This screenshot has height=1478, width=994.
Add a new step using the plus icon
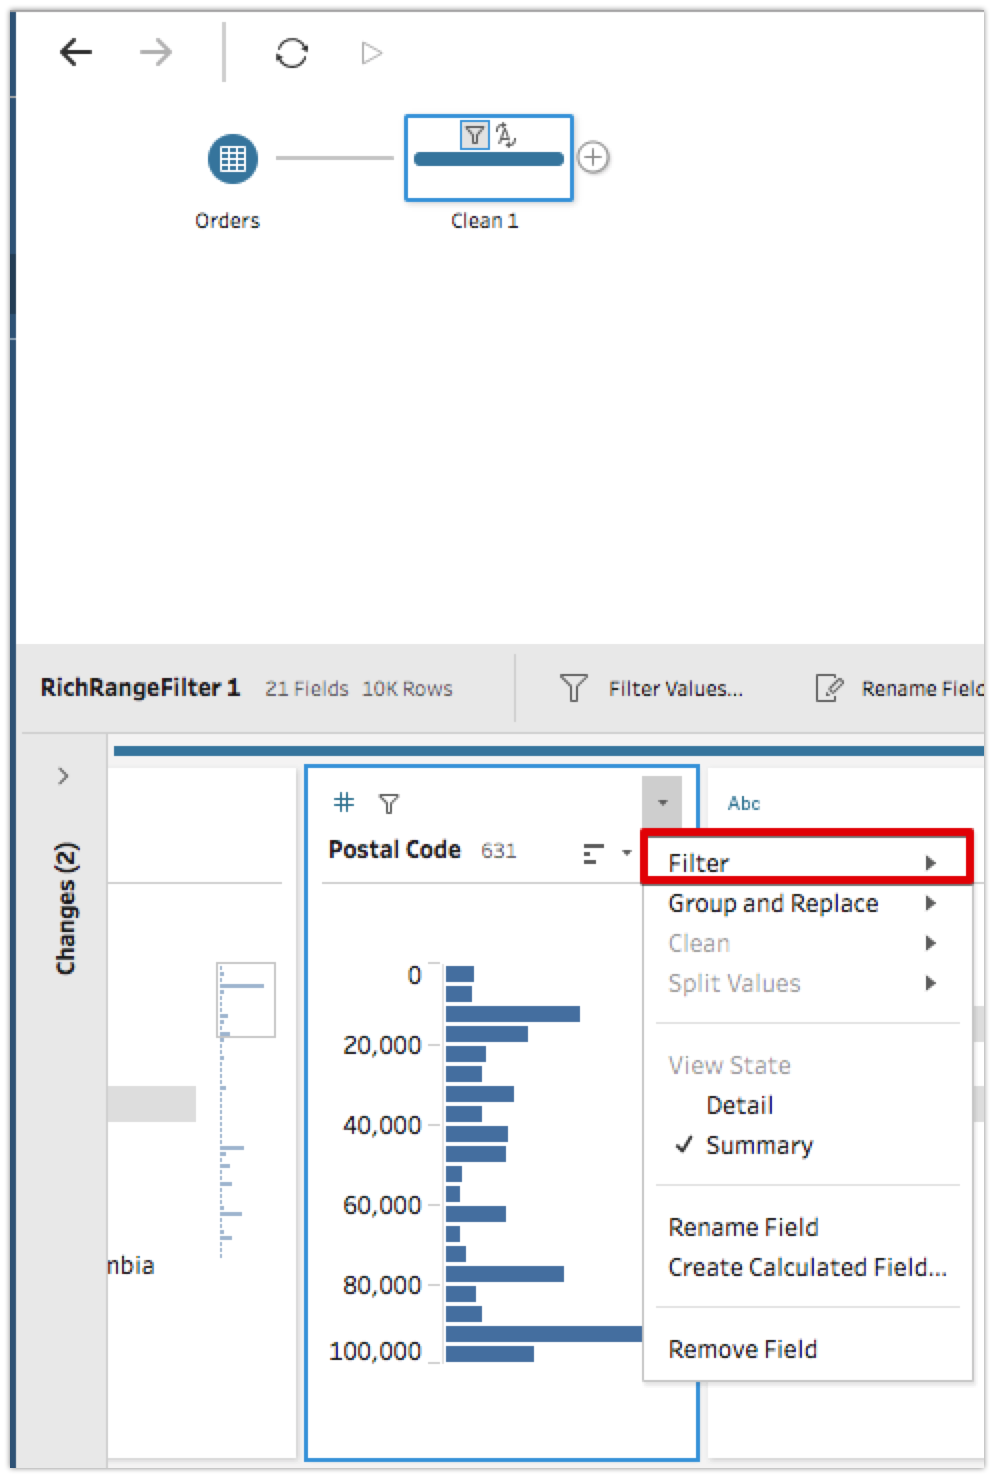point(594,158)
